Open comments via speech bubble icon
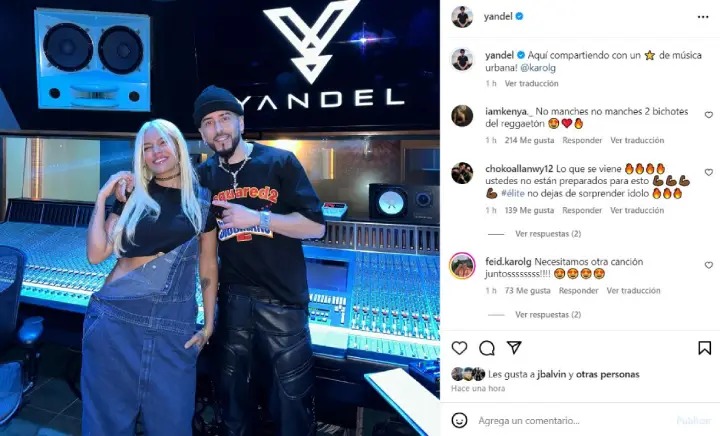 (487, 348)
